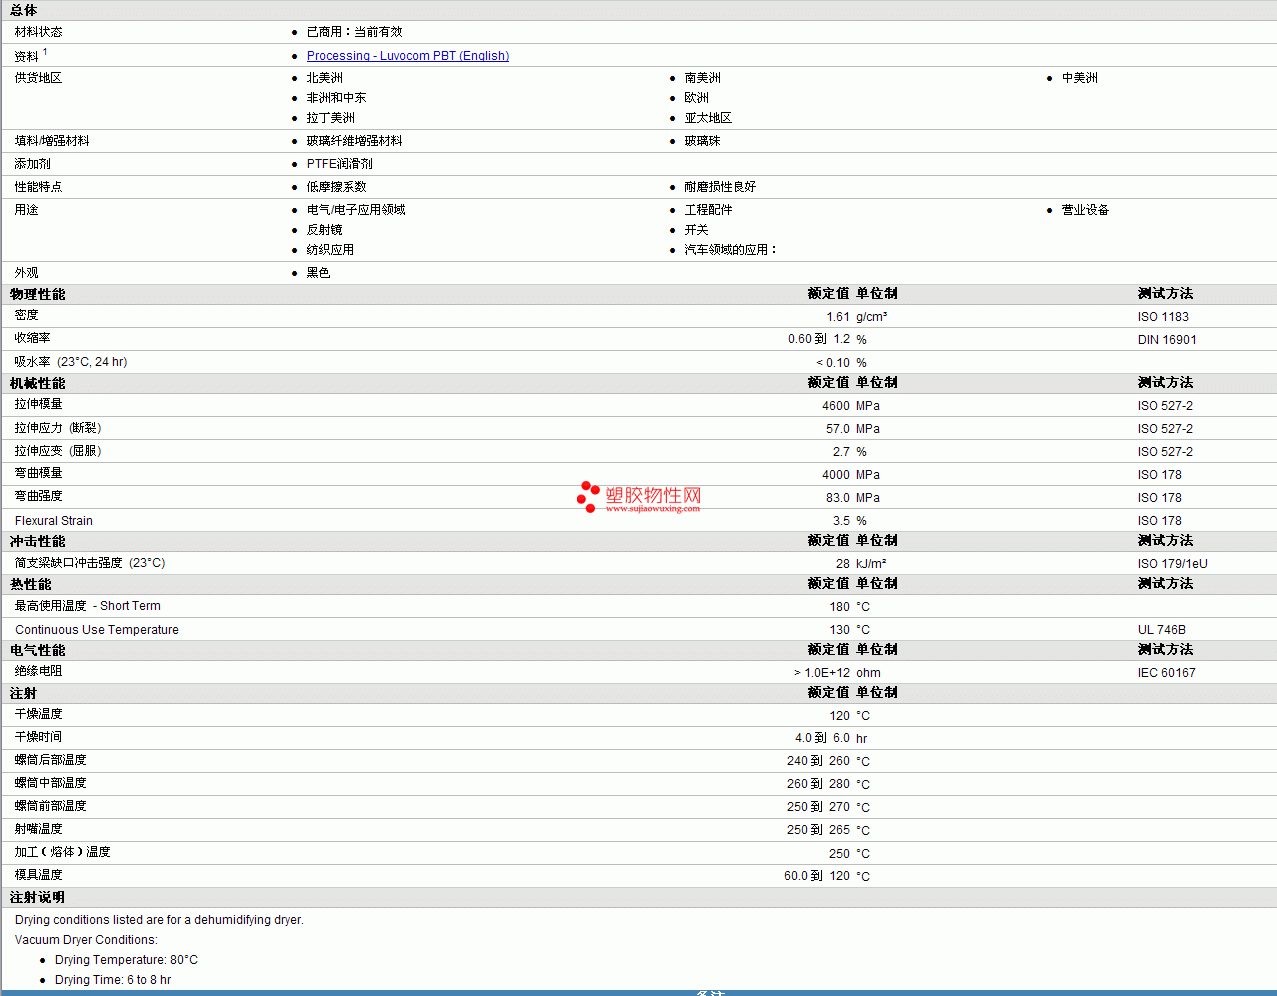Select the 机械性能 section heading

click(x=37, y=383)
